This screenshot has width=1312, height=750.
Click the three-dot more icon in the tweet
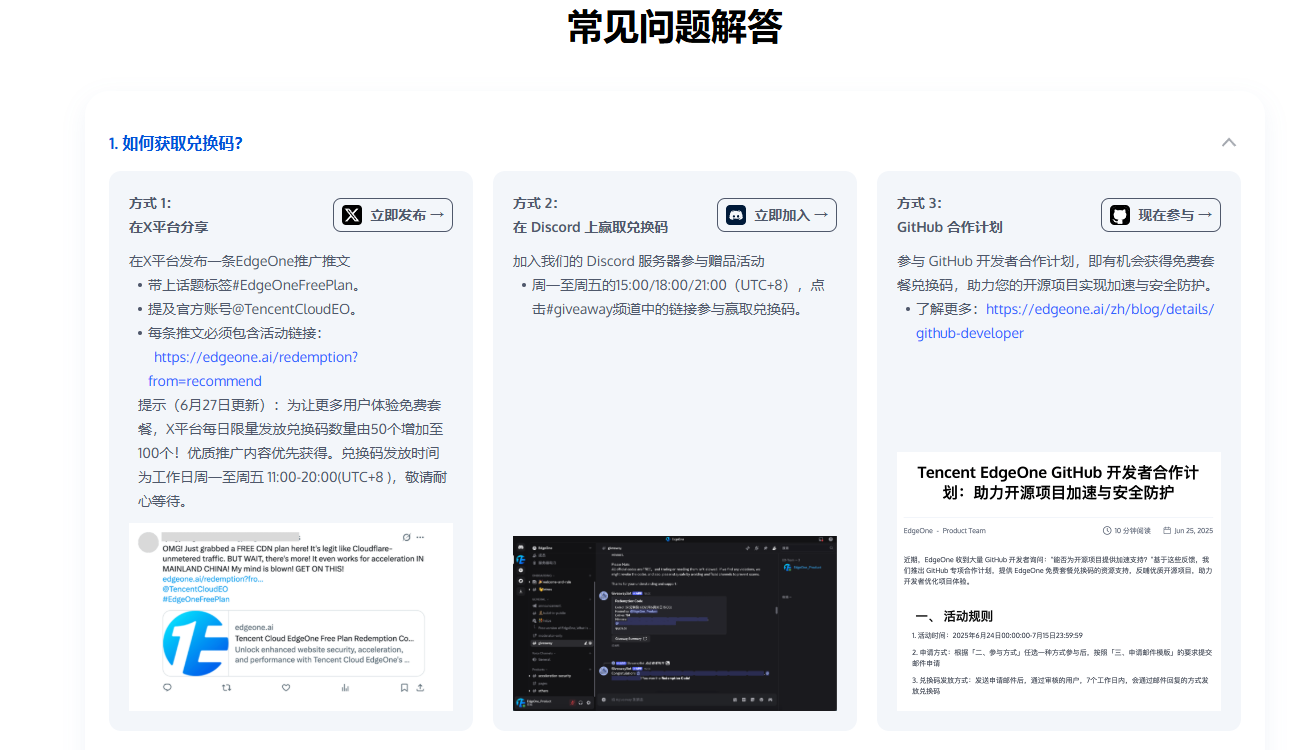pos(420,537)
